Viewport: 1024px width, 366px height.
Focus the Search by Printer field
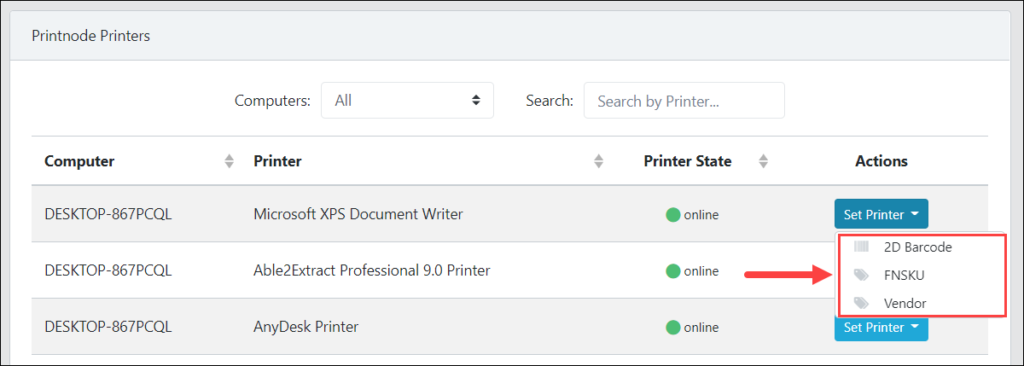point(684,101)
